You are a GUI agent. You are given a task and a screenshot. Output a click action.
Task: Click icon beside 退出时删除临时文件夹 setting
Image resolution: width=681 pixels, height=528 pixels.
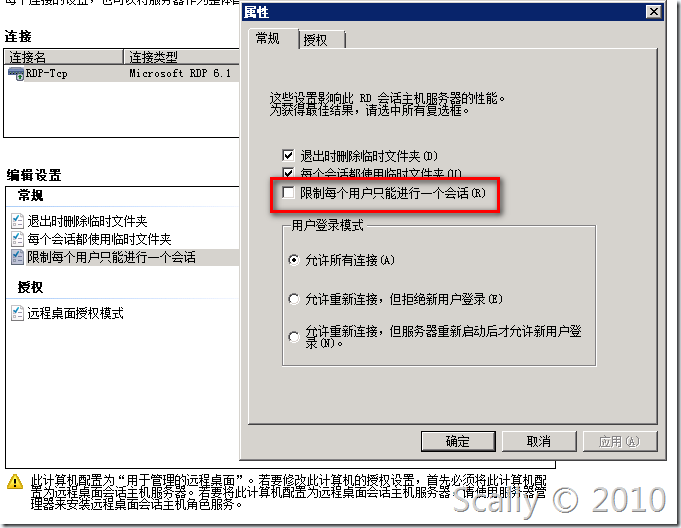[17, 221]
